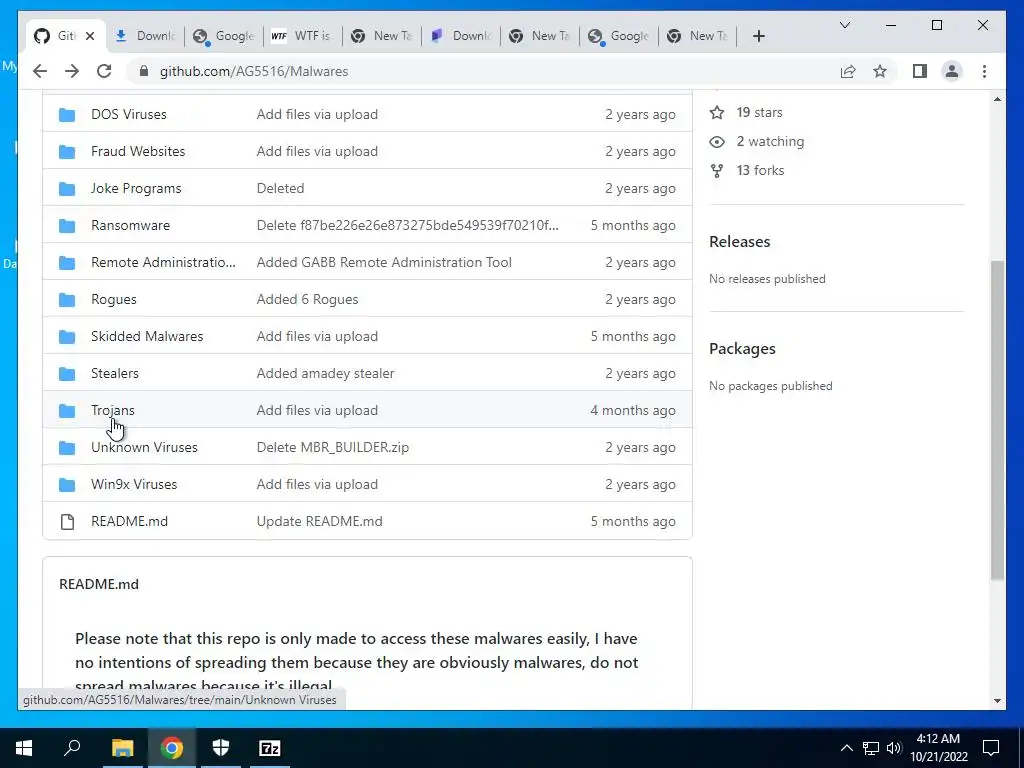Open Unknown Viruses folder link
1024x768 pixels.
[144, 448]
